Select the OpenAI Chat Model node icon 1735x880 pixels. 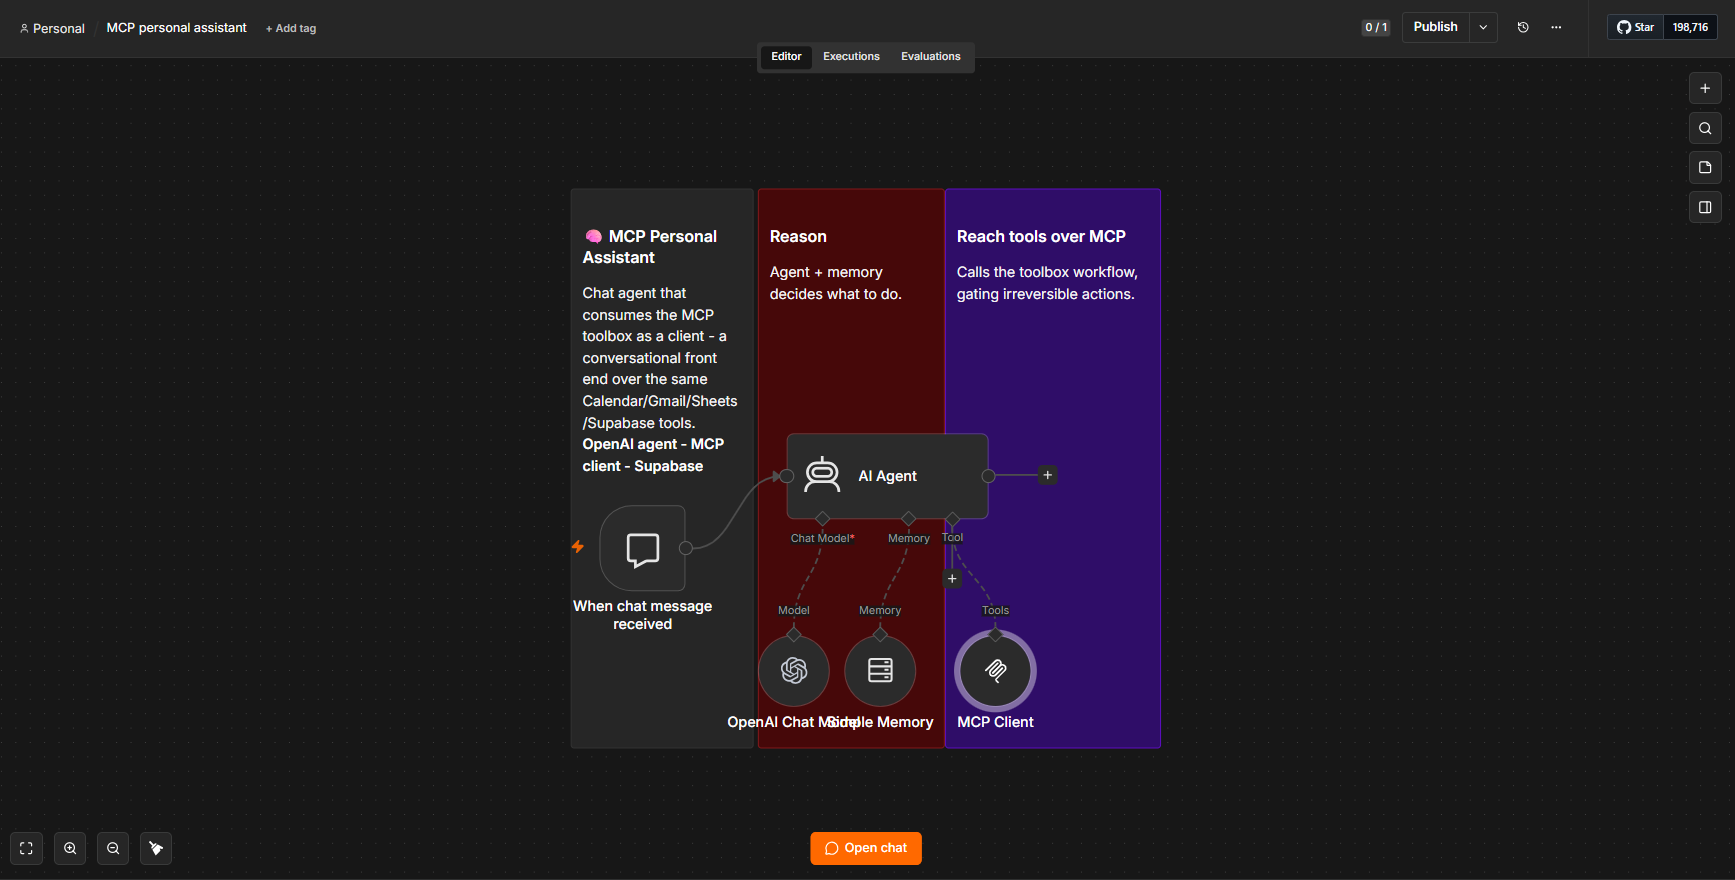click(x=794, y=670)
